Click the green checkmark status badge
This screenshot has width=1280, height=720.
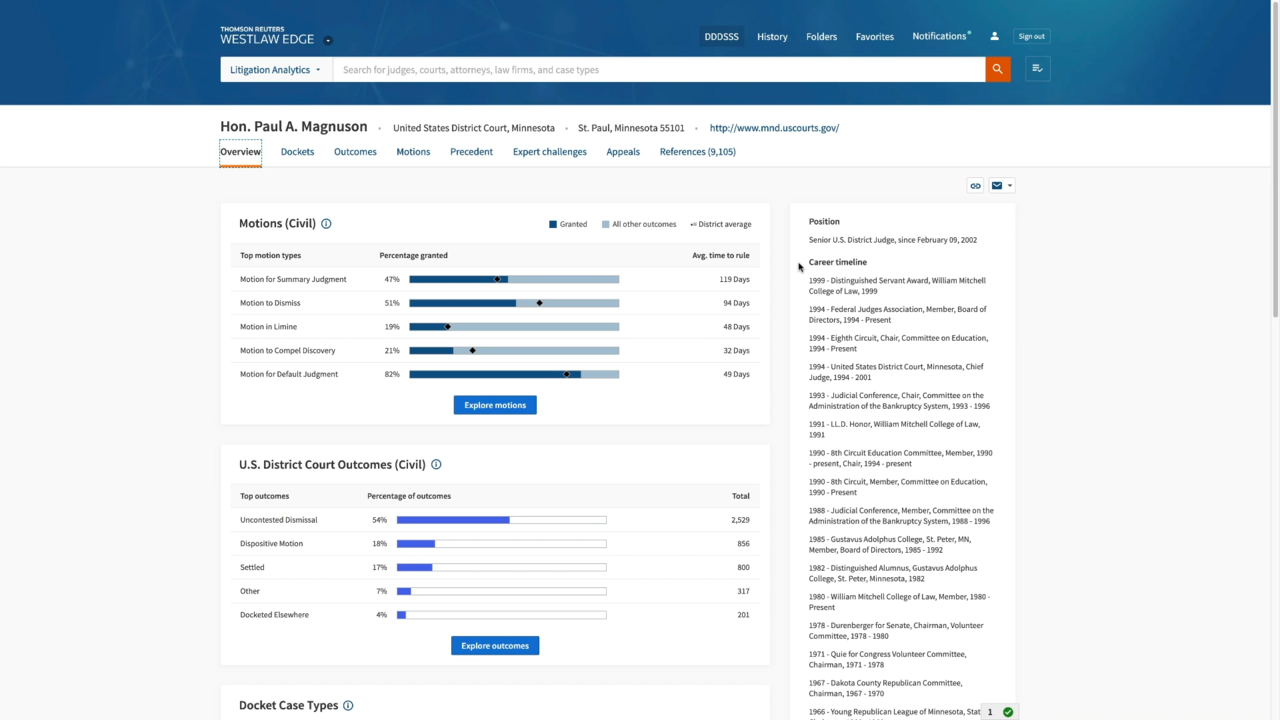click(1008, 712)
